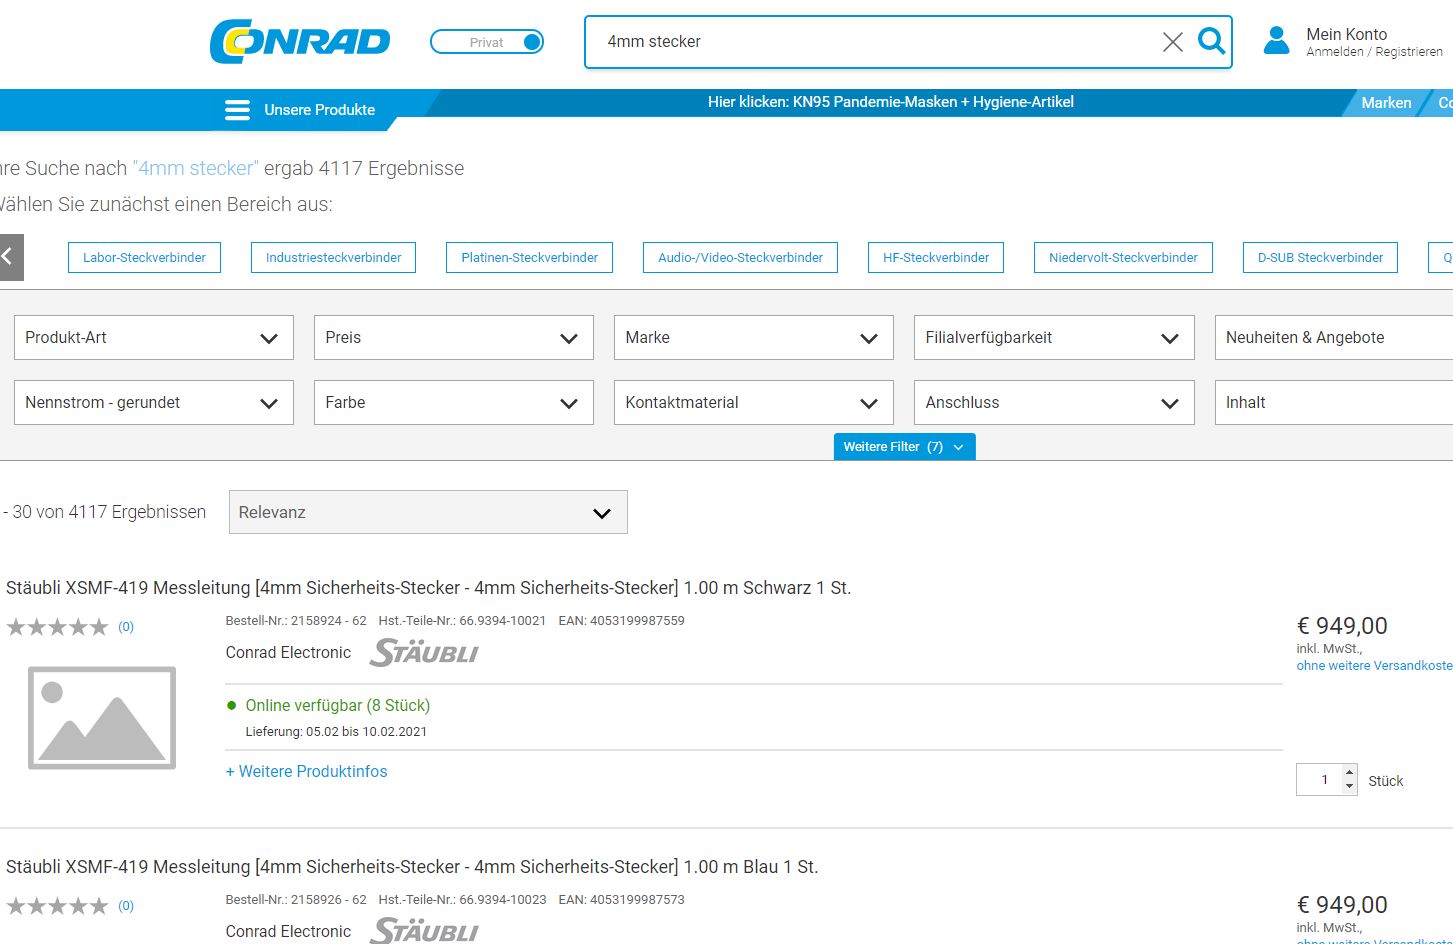Click KN95 Pandemie-Masken banner link
The width and height of the screenshot is (1453, 944).
(x=891, y=102)
